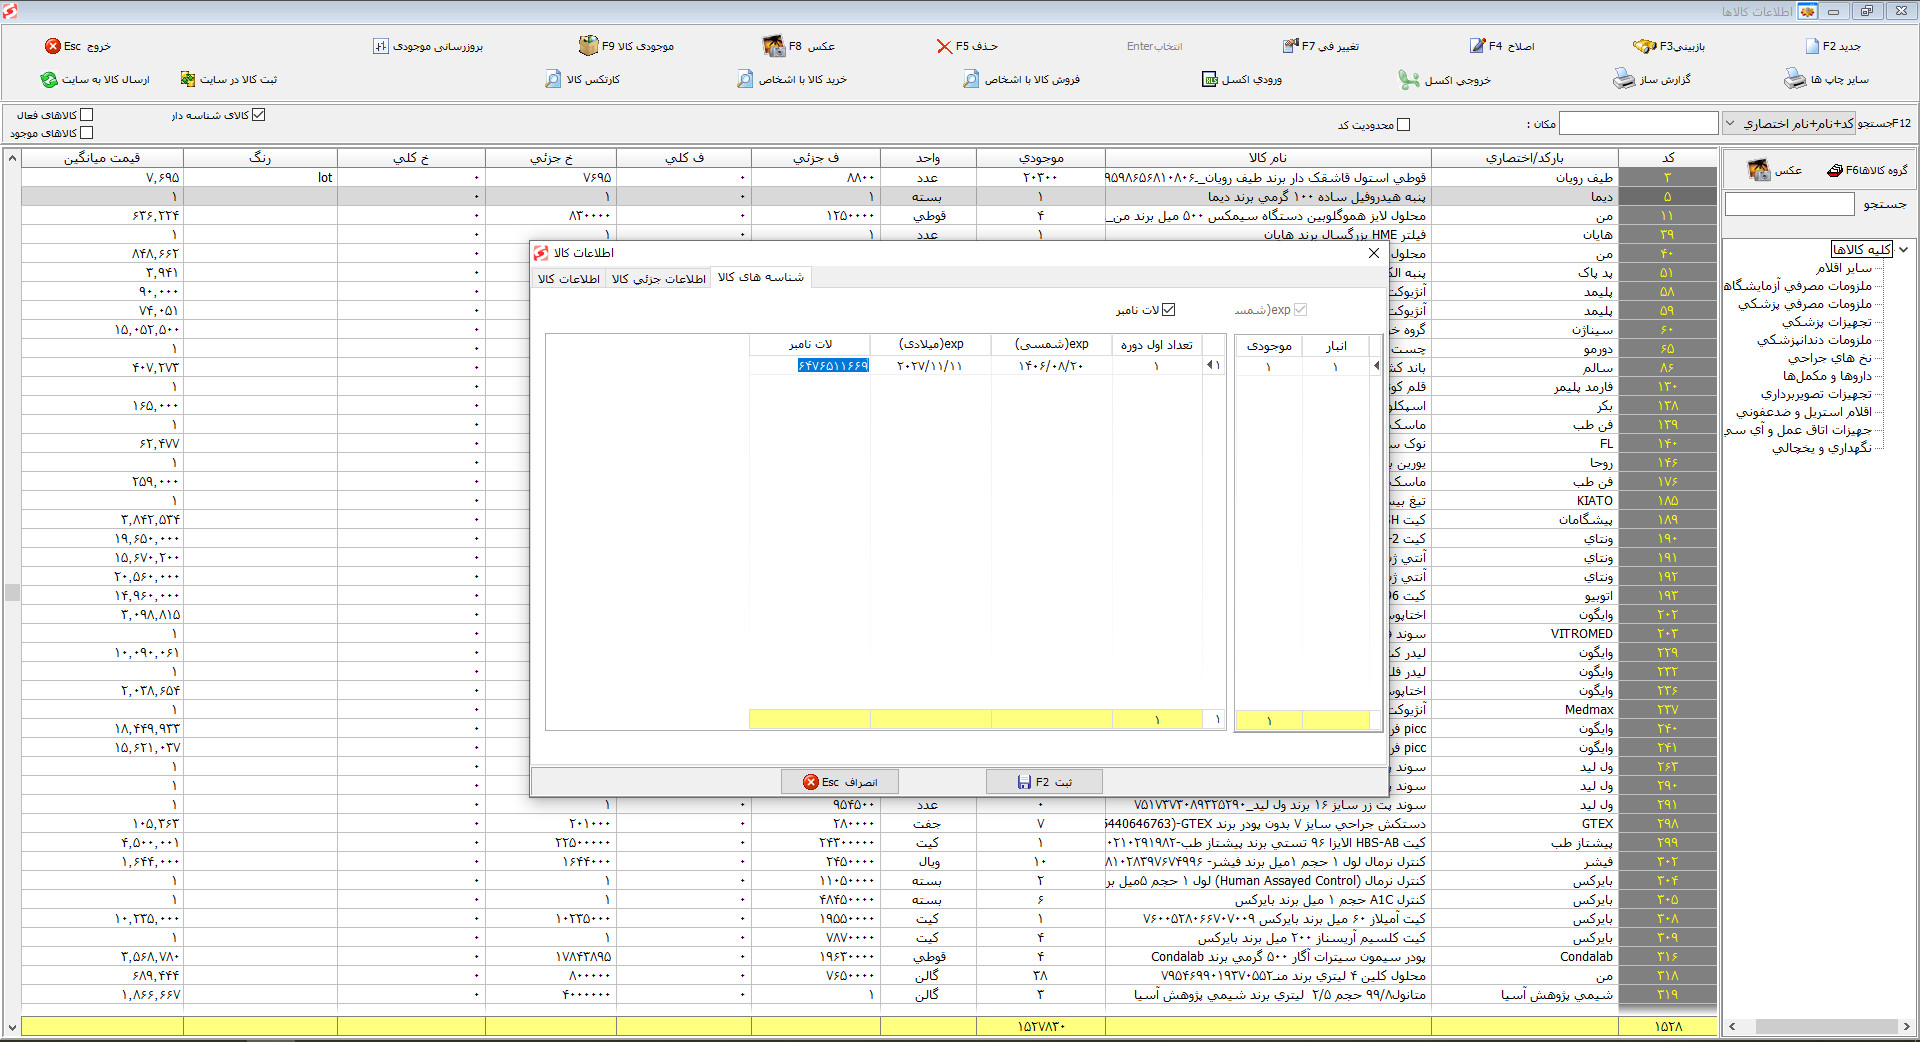This screenshot has width=1920, height=1042.
Task: Switch to the اطلاعات جزئی کالا tab
Action: click(x=659, y=279)
